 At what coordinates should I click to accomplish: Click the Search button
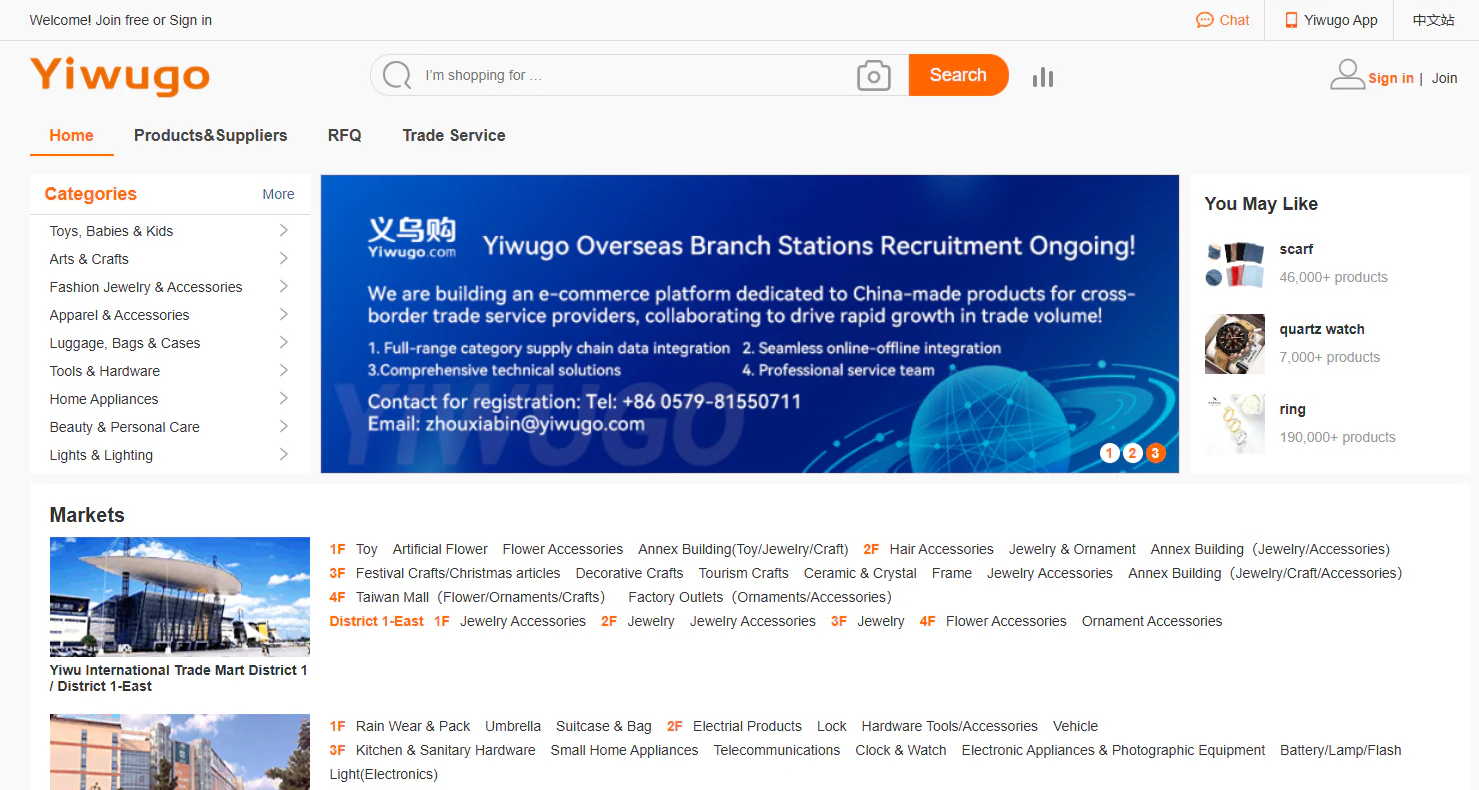point(957,74)
